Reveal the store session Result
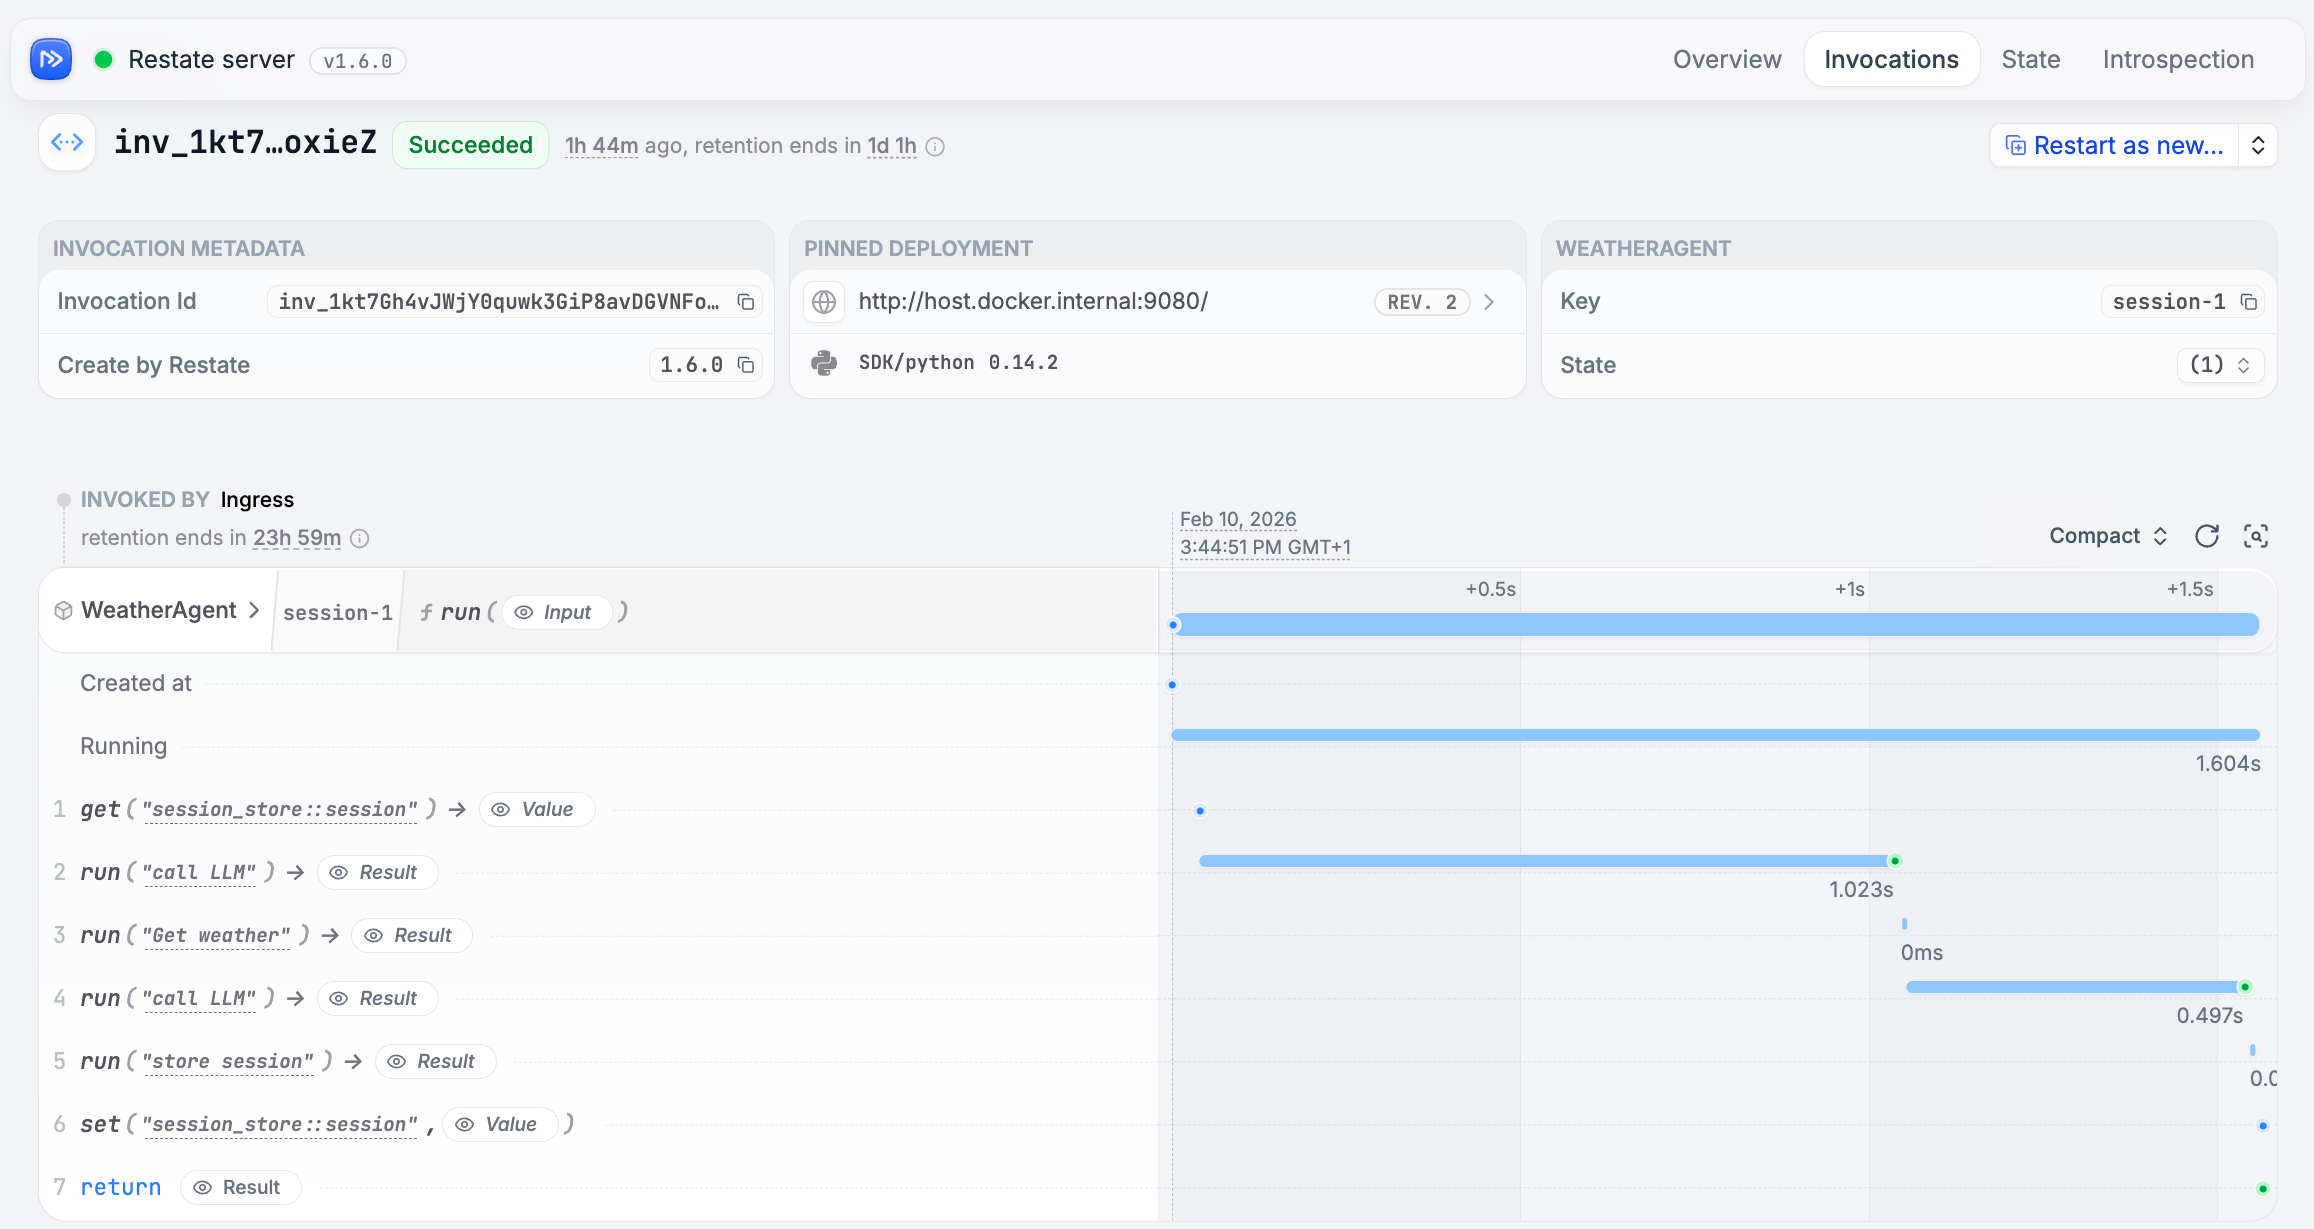The width and height of the screenshot is (2314, 1229). pos(434,1061)
